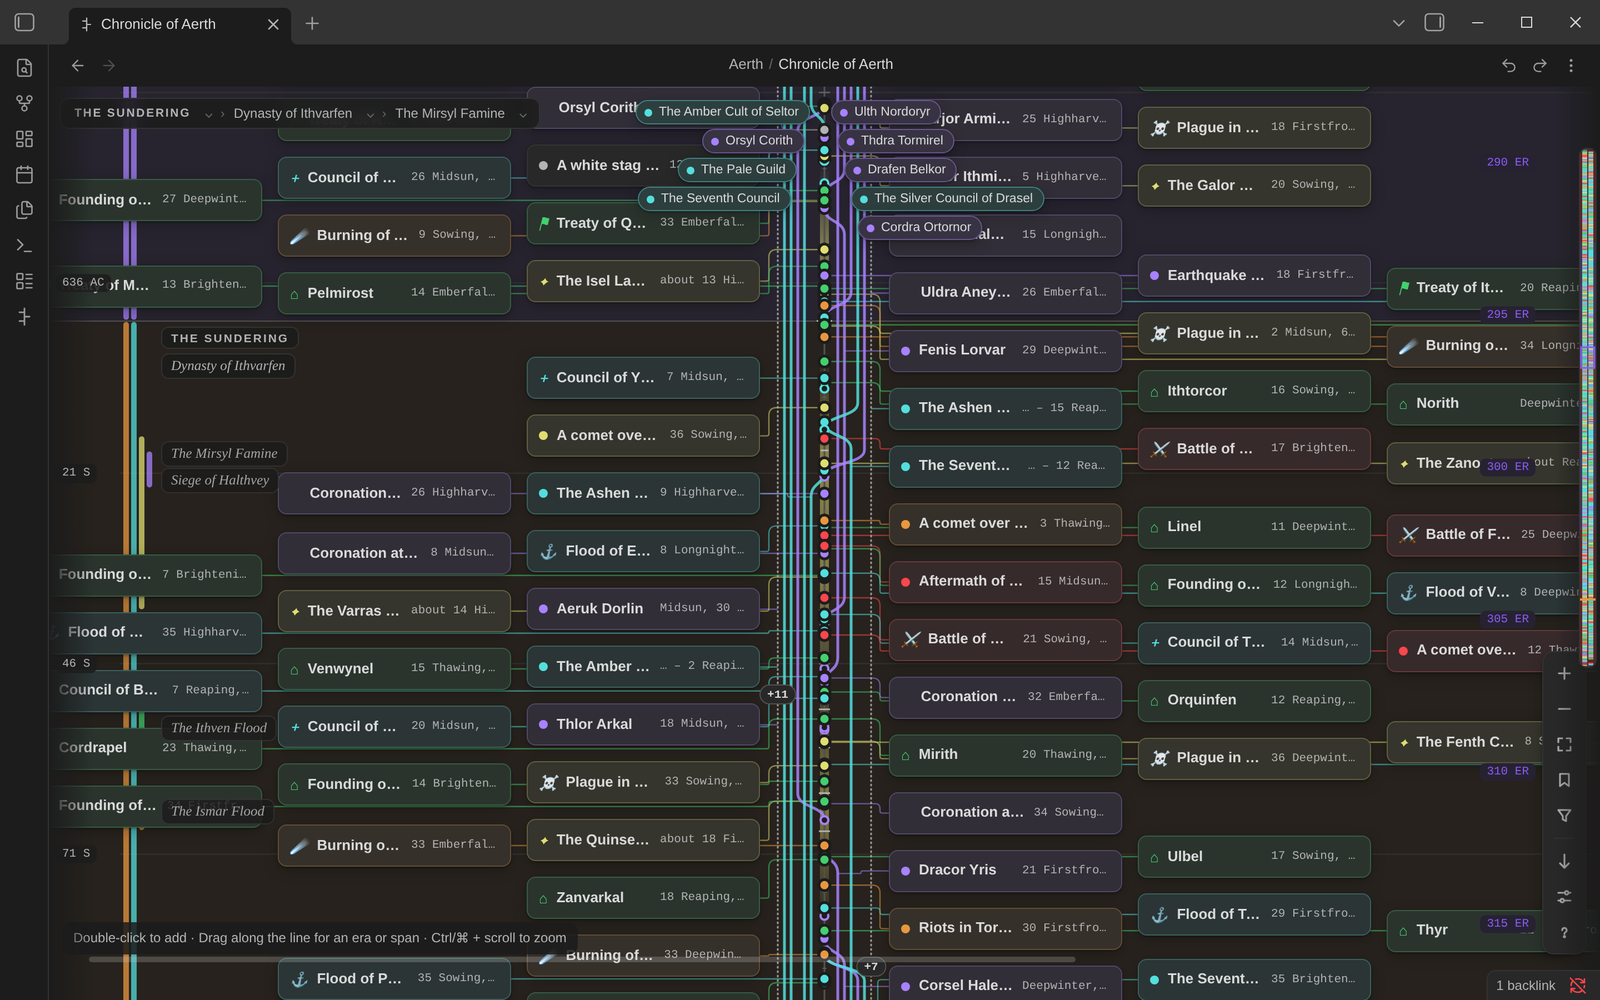Toggle the left sidebar panel
The height and width of the screenshot is (1000, 1600).
pyautogui.click(x=25, y=22)
